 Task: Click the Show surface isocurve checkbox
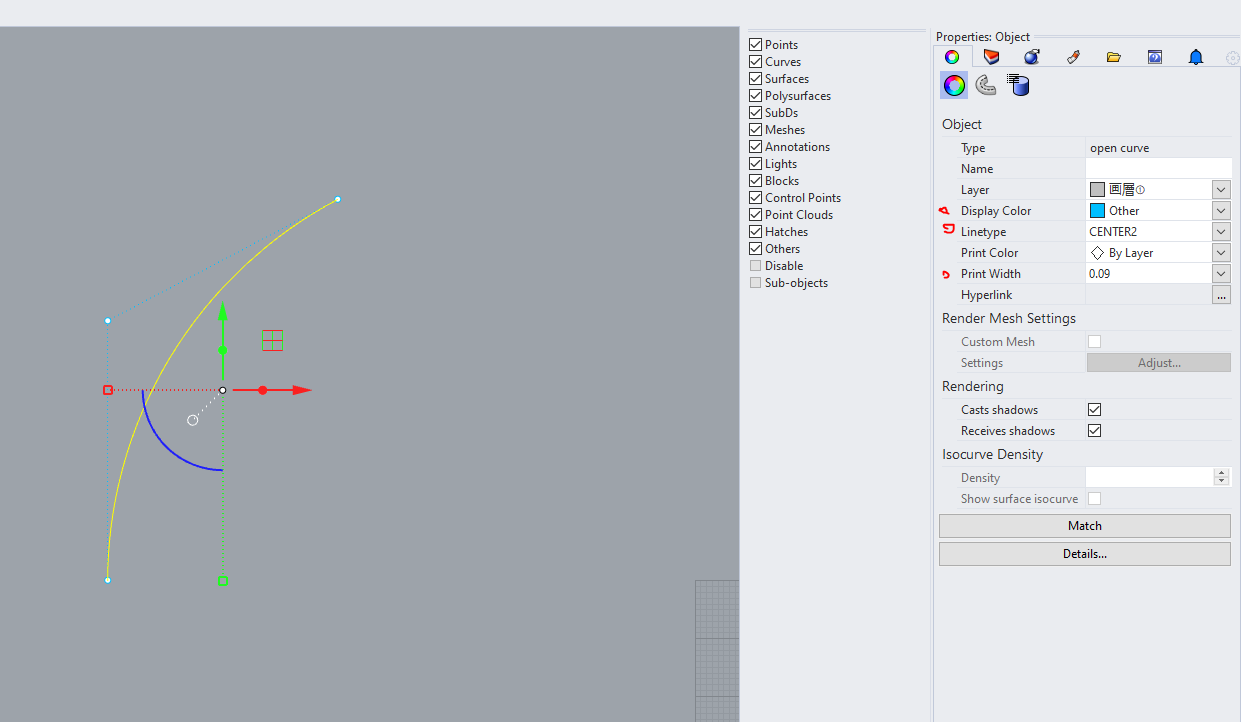tap(1094, 498)
